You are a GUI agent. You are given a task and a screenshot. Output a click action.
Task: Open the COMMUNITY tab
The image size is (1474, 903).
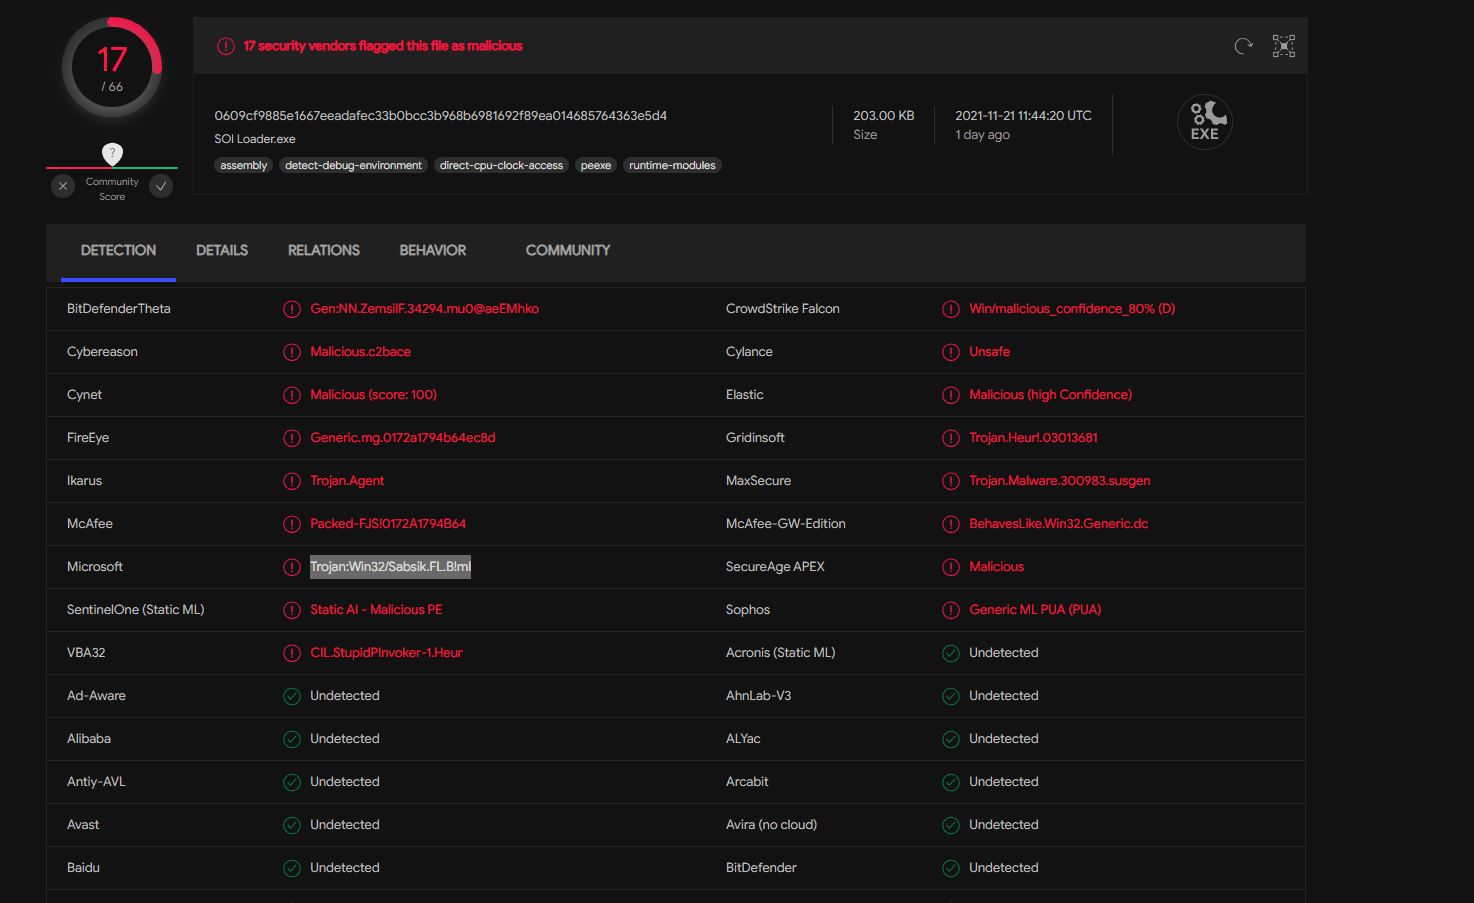pos(568,250)
